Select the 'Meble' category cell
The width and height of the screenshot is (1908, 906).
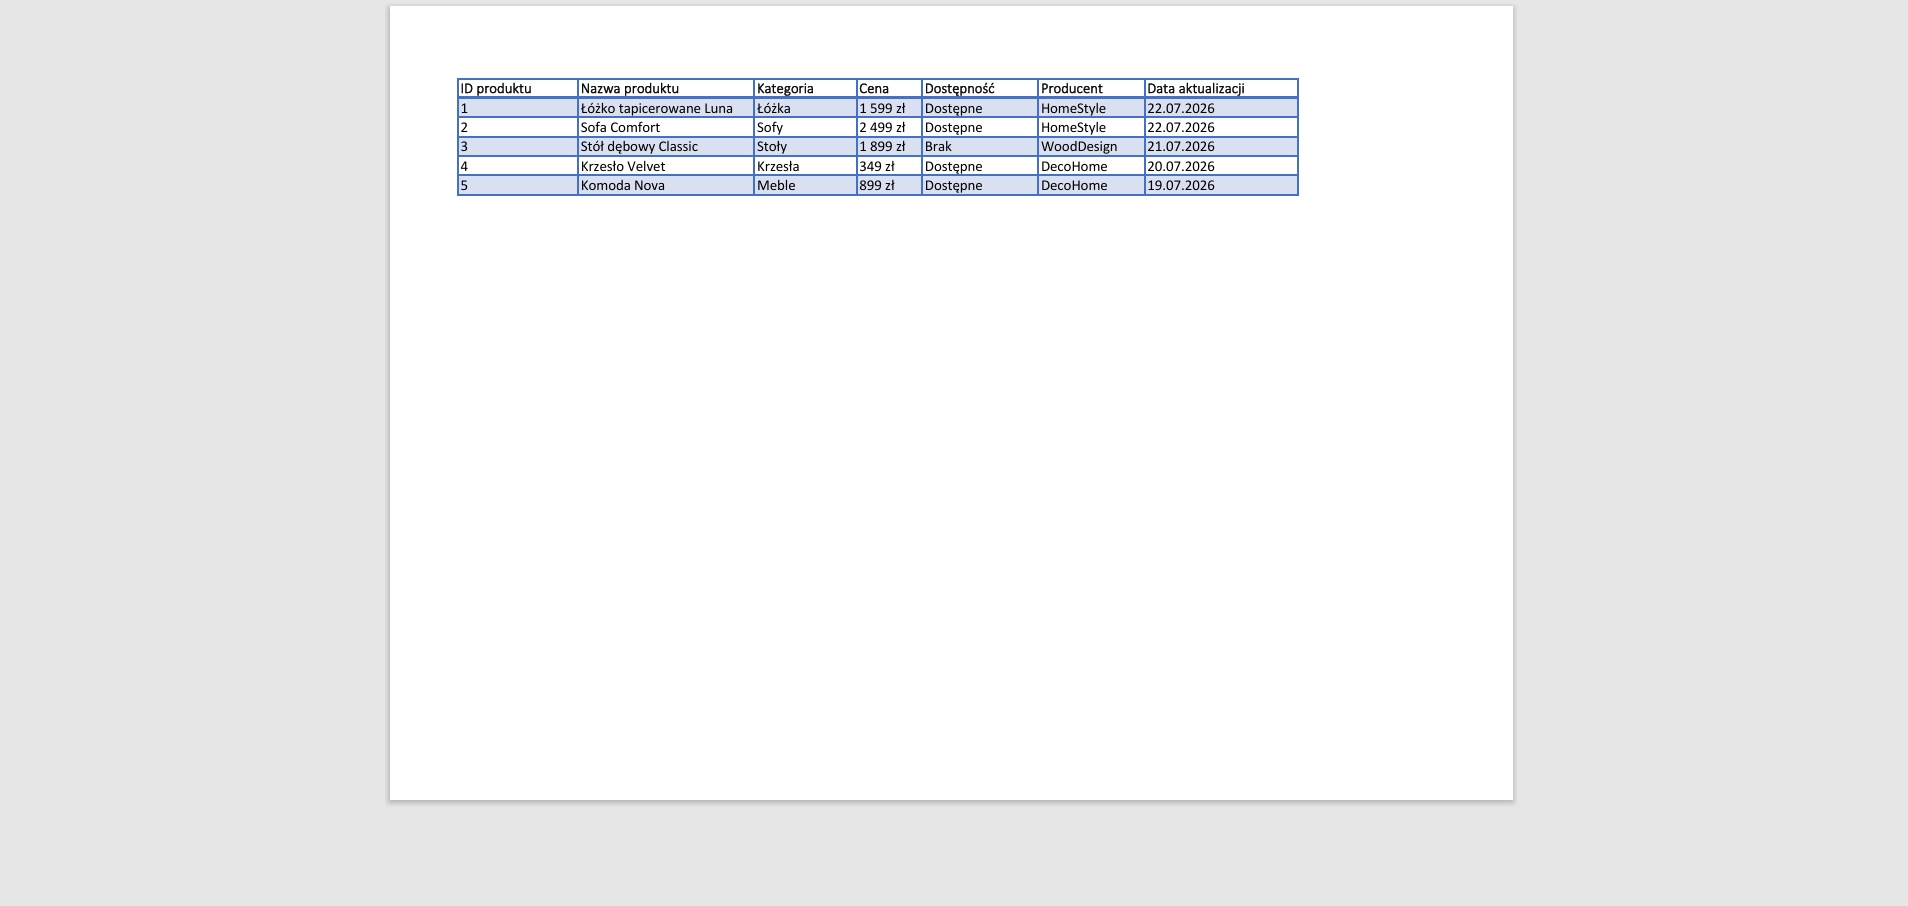pyautogui.click(x=805, y=185)
